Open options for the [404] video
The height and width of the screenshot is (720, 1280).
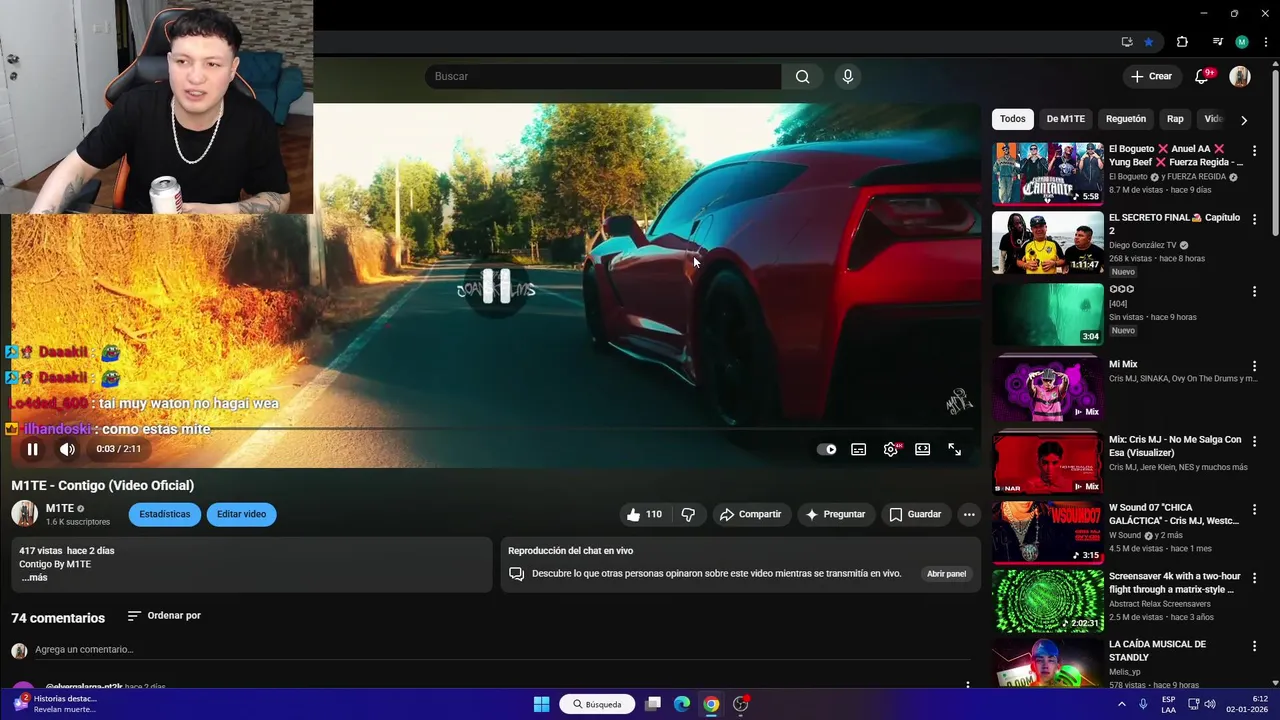pos(1254,292)
